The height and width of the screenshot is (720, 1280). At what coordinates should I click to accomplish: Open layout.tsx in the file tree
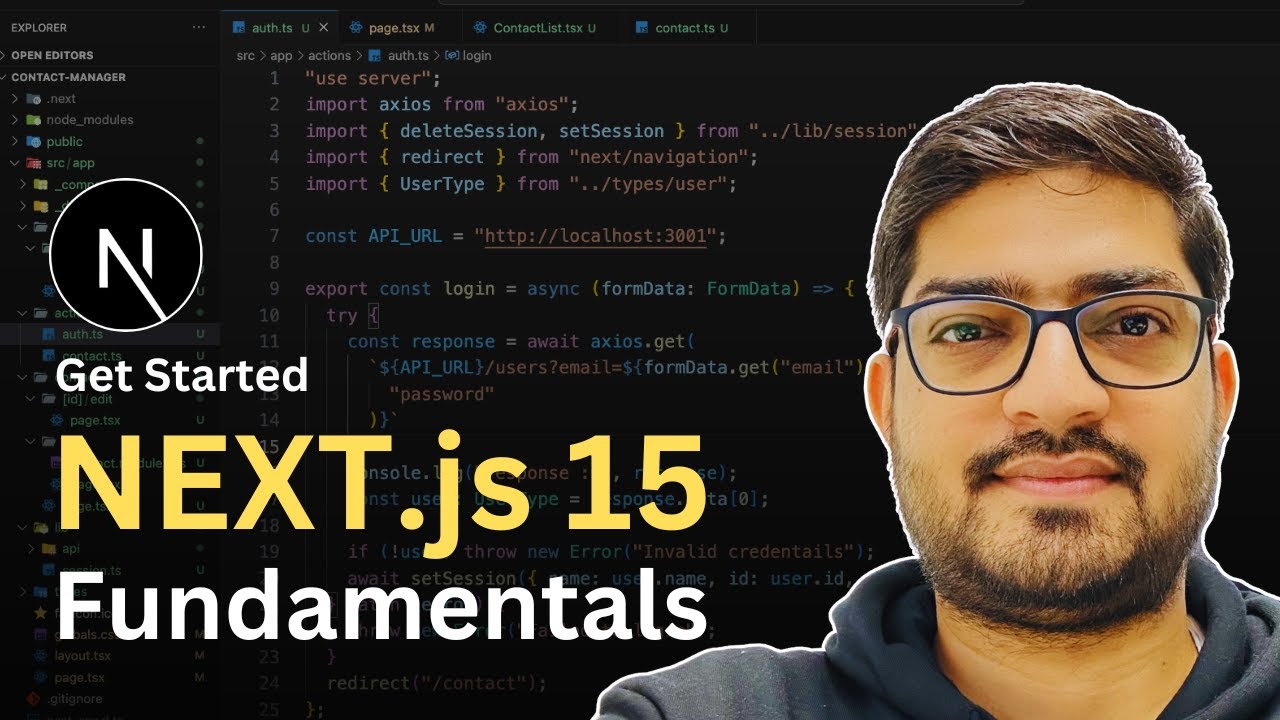[x=82, y=656]
